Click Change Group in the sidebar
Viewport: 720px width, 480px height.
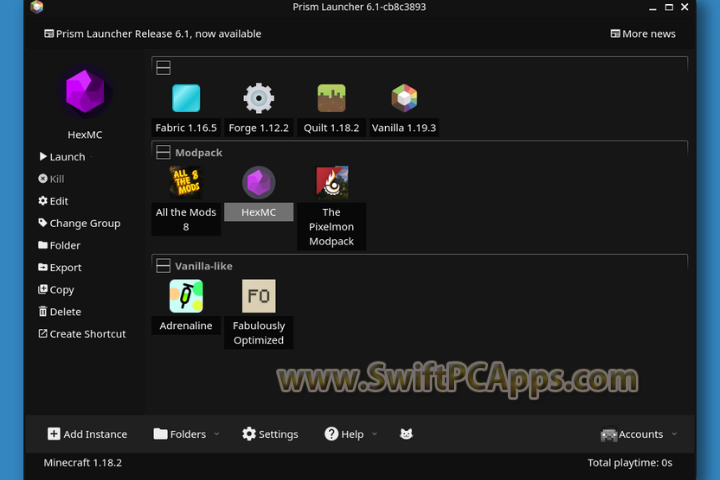coord(79,223)
